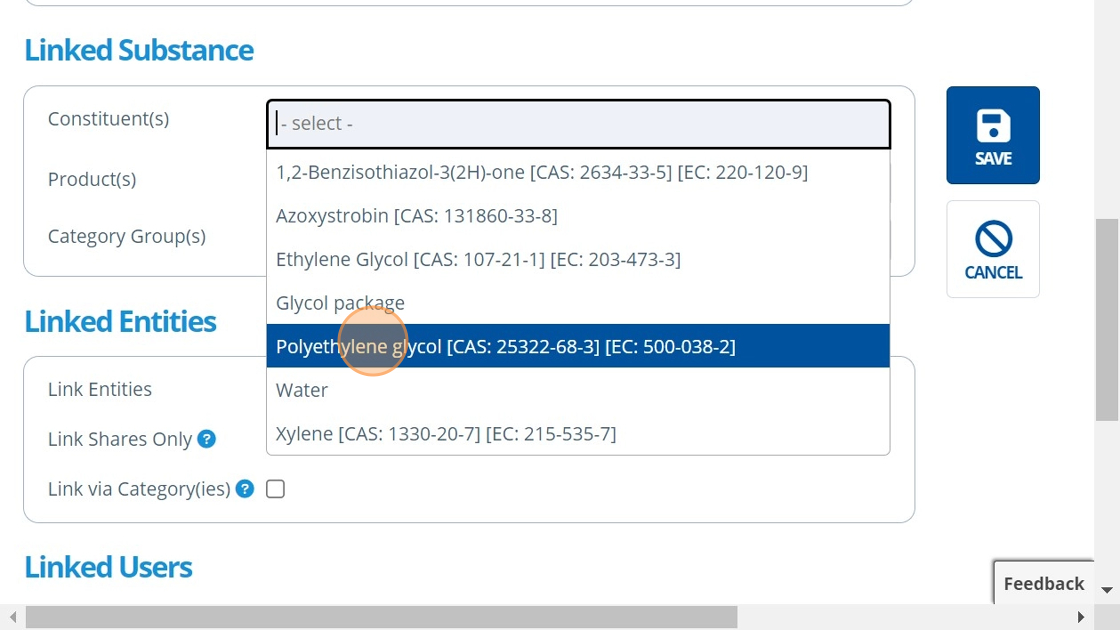Image resolution: width=1120 pixels, height=630 pixels.
Task: Click the Save floppy disk icon
Action: [x=992, y=126]
